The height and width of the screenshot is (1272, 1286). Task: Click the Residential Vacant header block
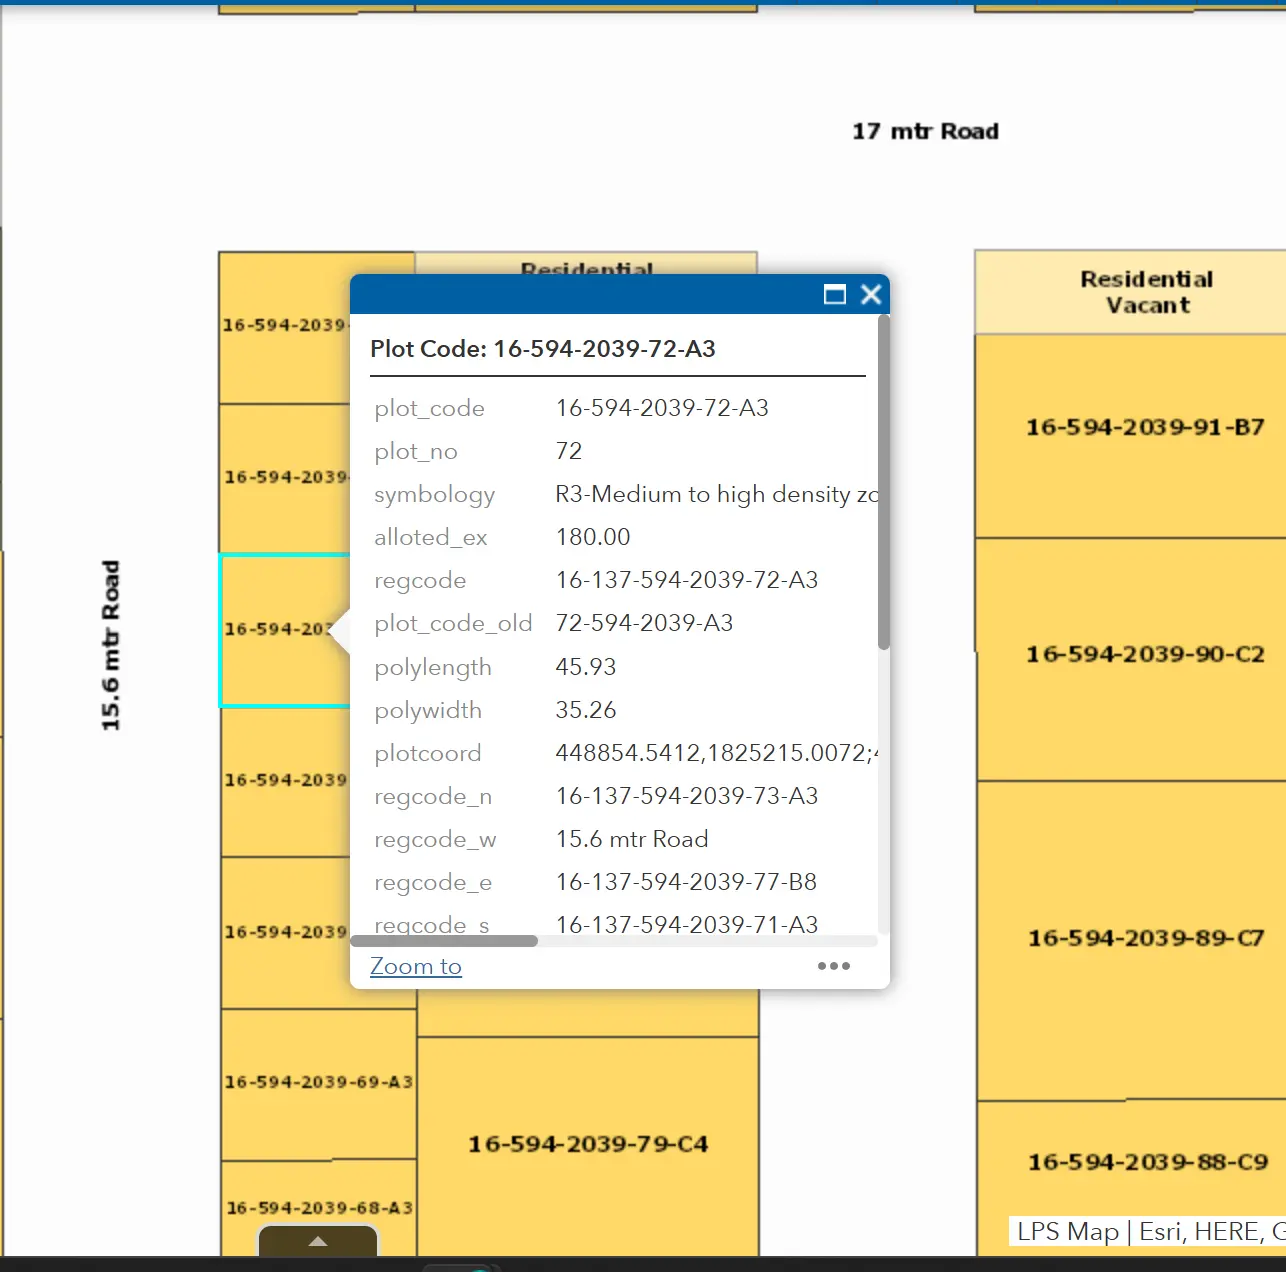pyautogui.click(x=1146, y=292)
